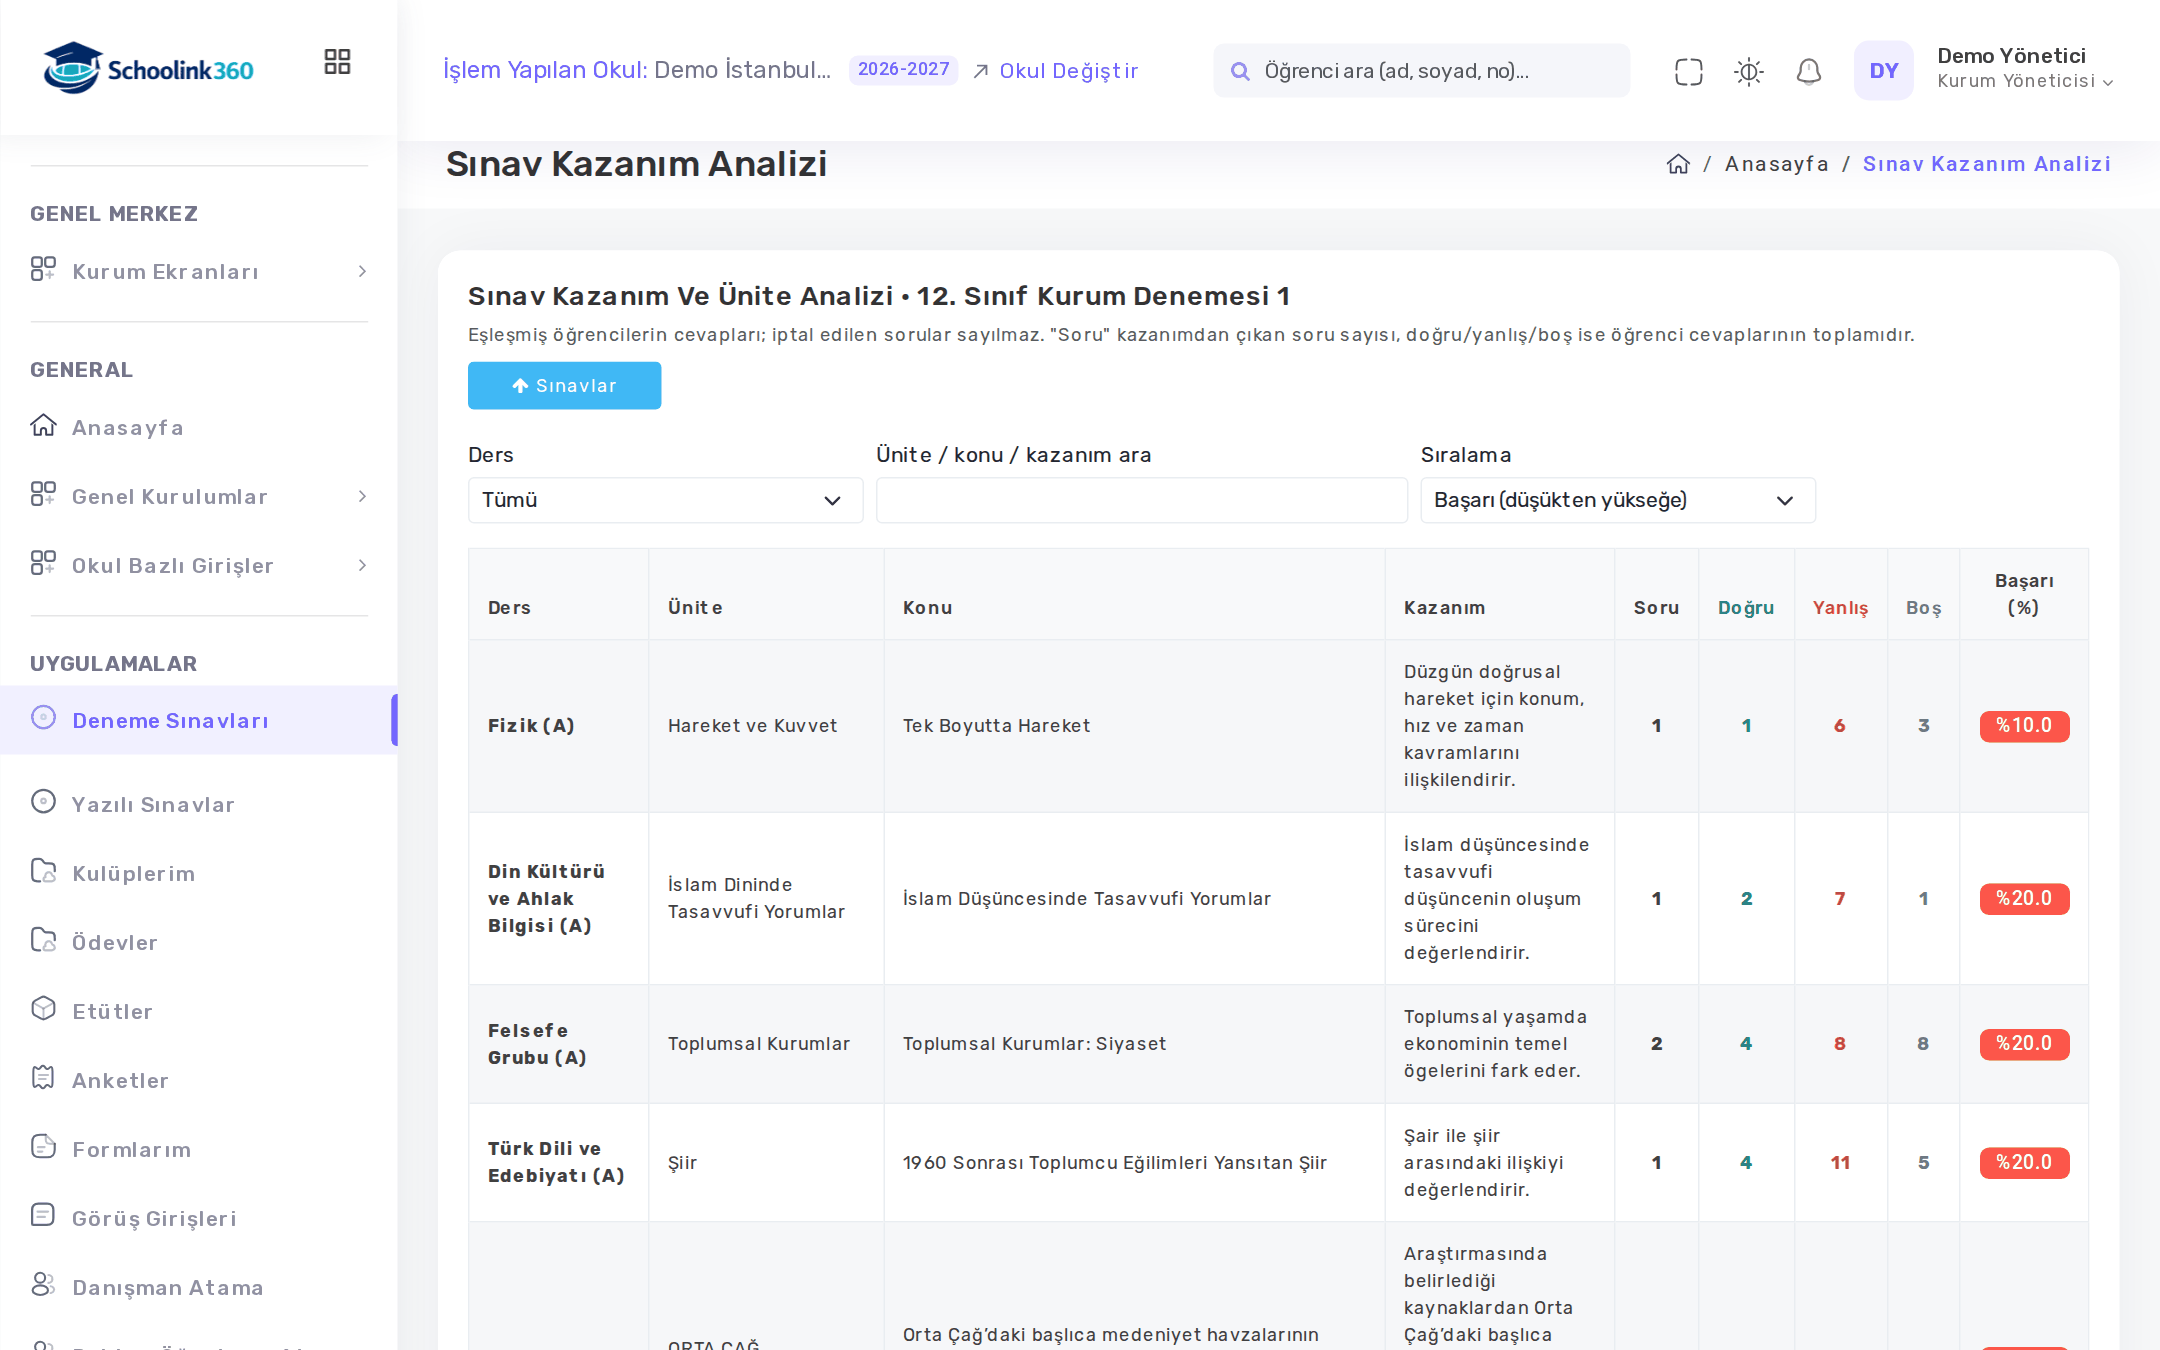
Task: Open Demo Yönetici profile dropdown
Action: pos(2024,68)
